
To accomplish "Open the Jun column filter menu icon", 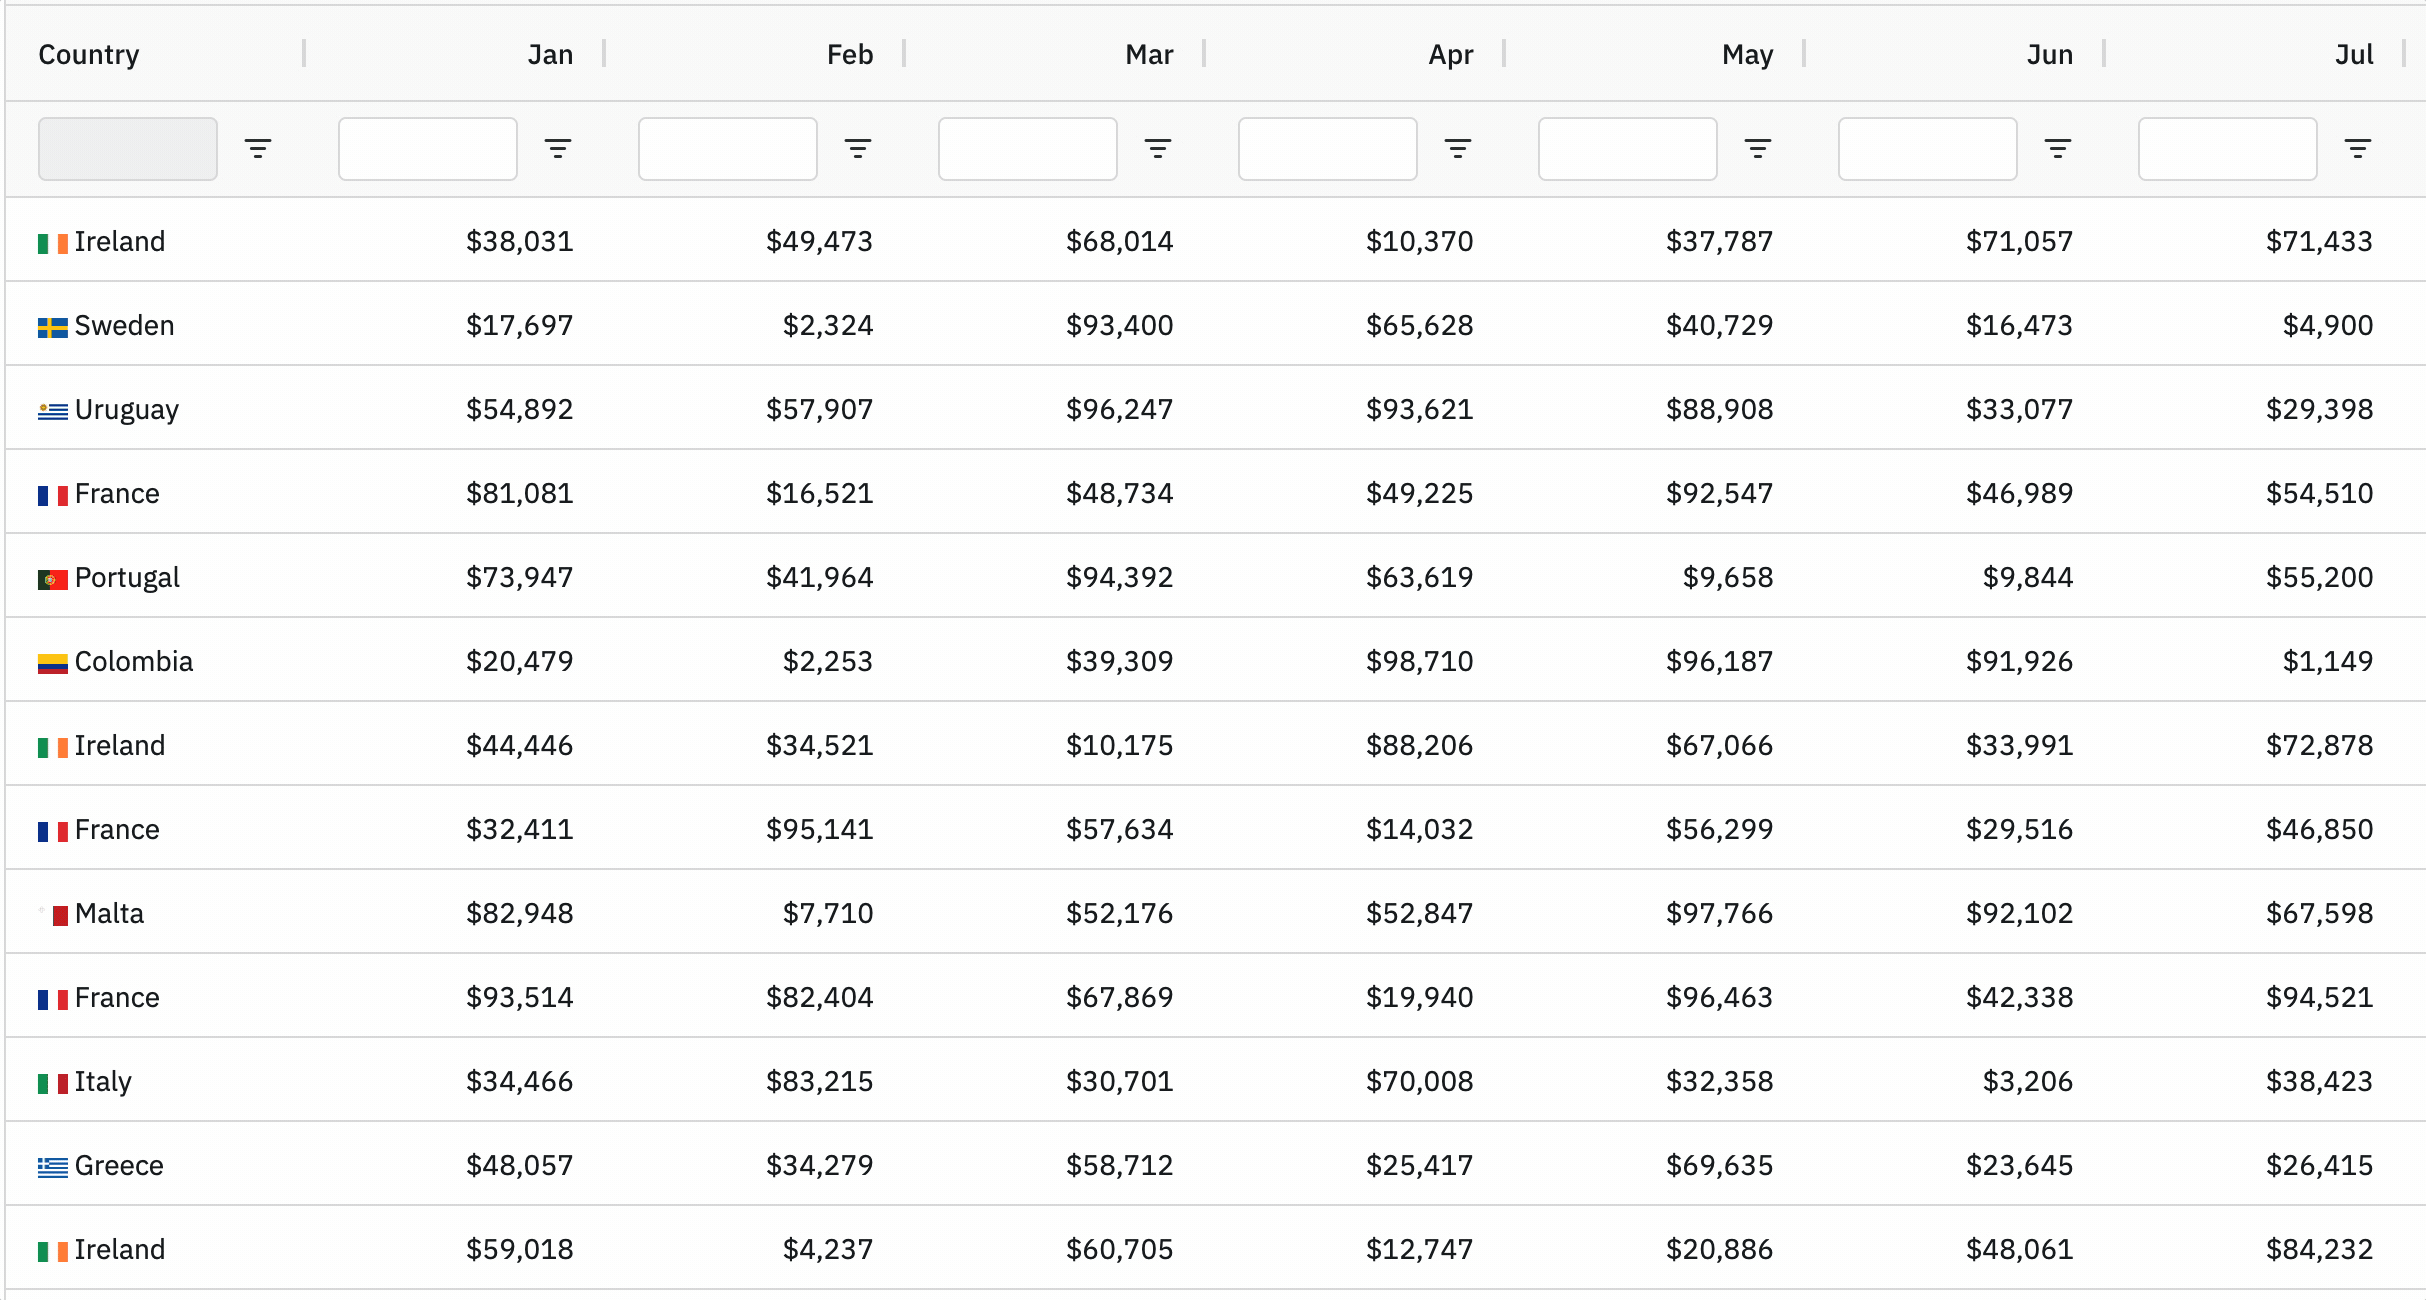I will 2058,149.
